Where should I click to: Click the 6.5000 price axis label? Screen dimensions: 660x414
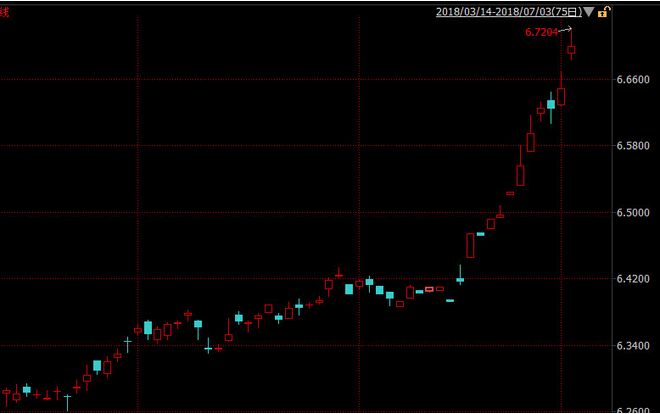click(x=633, y=212)
